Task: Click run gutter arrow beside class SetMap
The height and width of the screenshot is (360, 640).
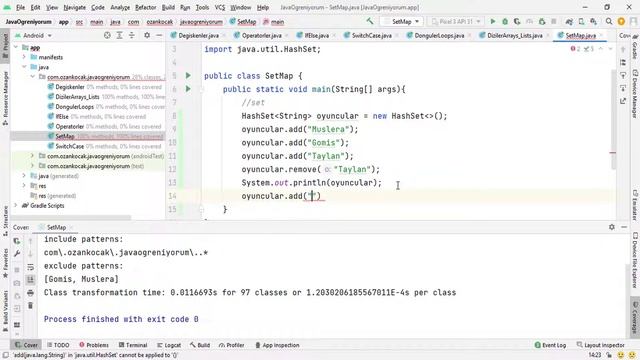Action: coord(188,76)
